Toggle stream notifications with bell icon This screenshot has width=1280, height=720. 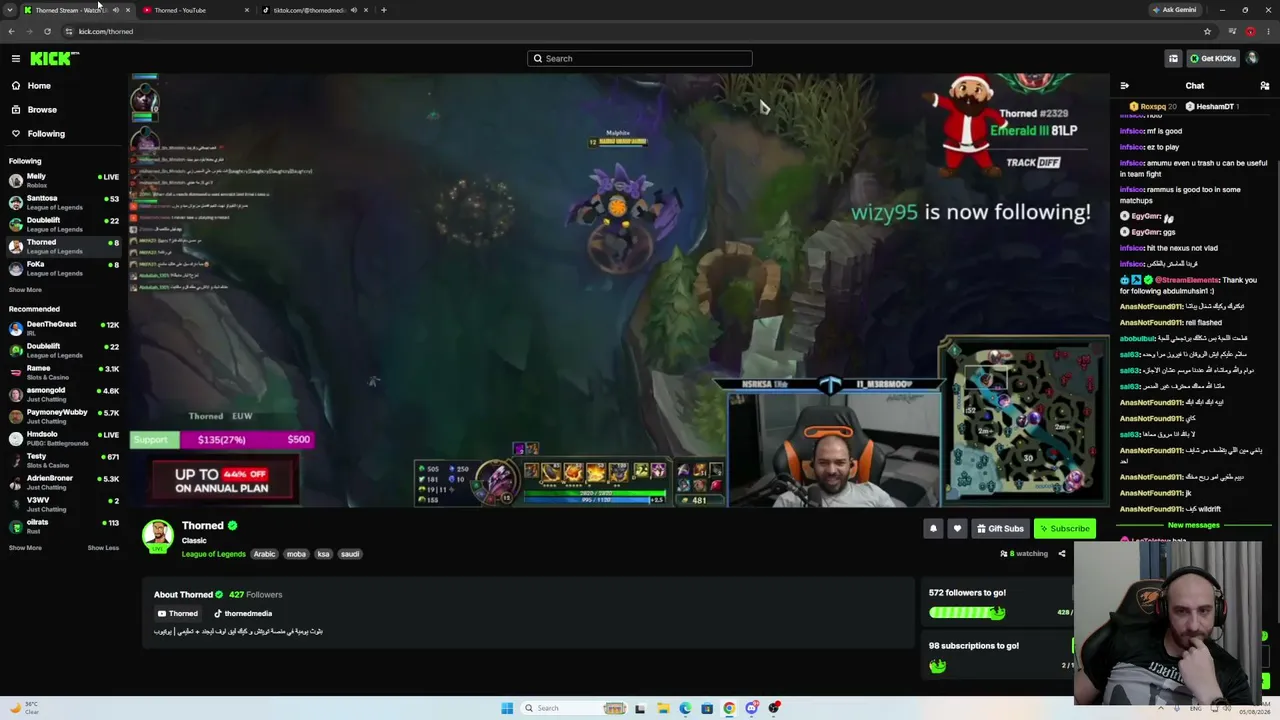click(933, 528)
